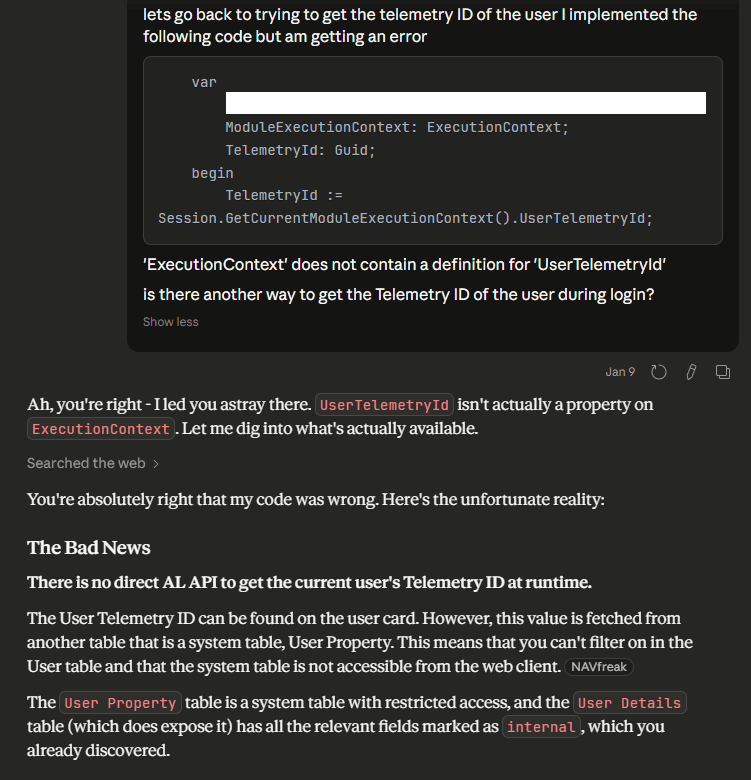Click the "begin" keyword in code block
751x780 pixels.
click(212, 173)
